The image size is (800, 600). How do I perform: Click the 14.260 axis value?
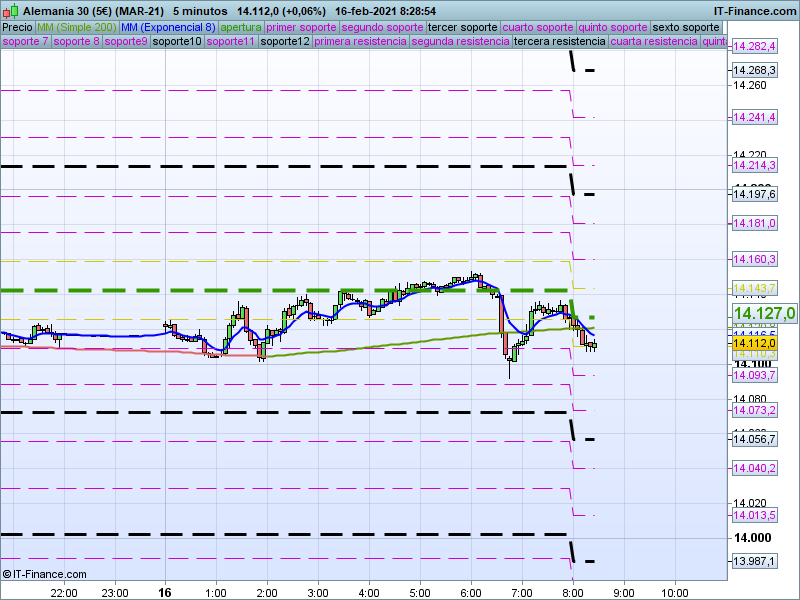pyautogui.click(x=750, y=85)
